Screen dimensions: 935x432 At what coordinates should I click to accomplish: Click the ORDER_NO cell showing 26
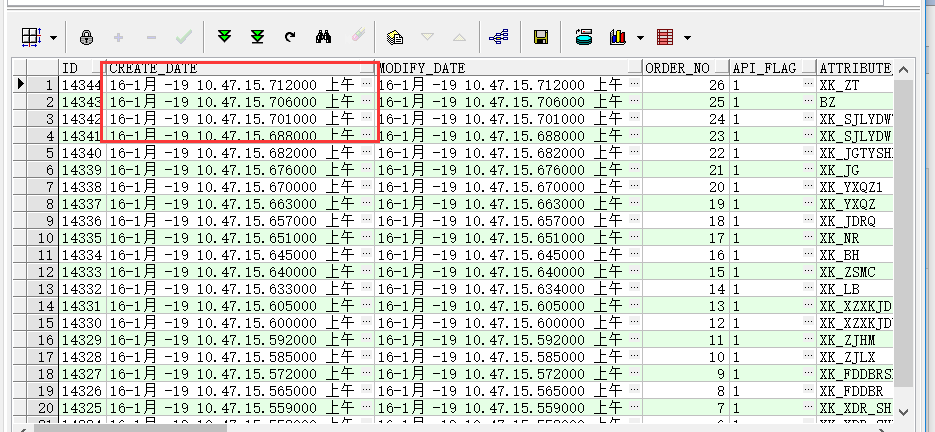[686, 85]
